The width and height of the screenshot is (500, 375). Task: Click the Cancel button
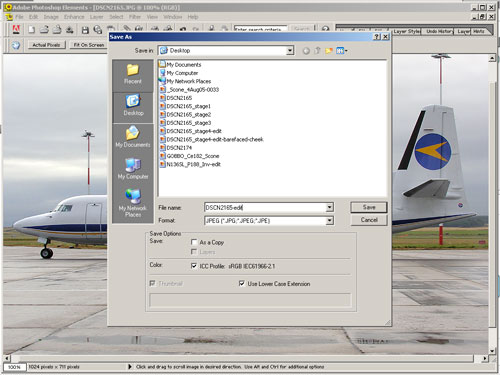[x=369, y=220]
